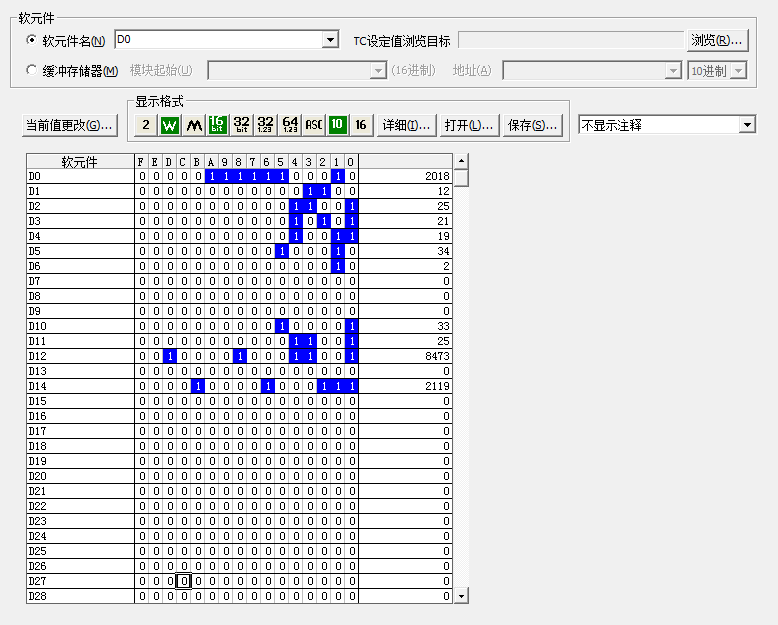Select multi-point word 'M' display icon
Viewport: 778px width, 625px height.
pos(194,125)
